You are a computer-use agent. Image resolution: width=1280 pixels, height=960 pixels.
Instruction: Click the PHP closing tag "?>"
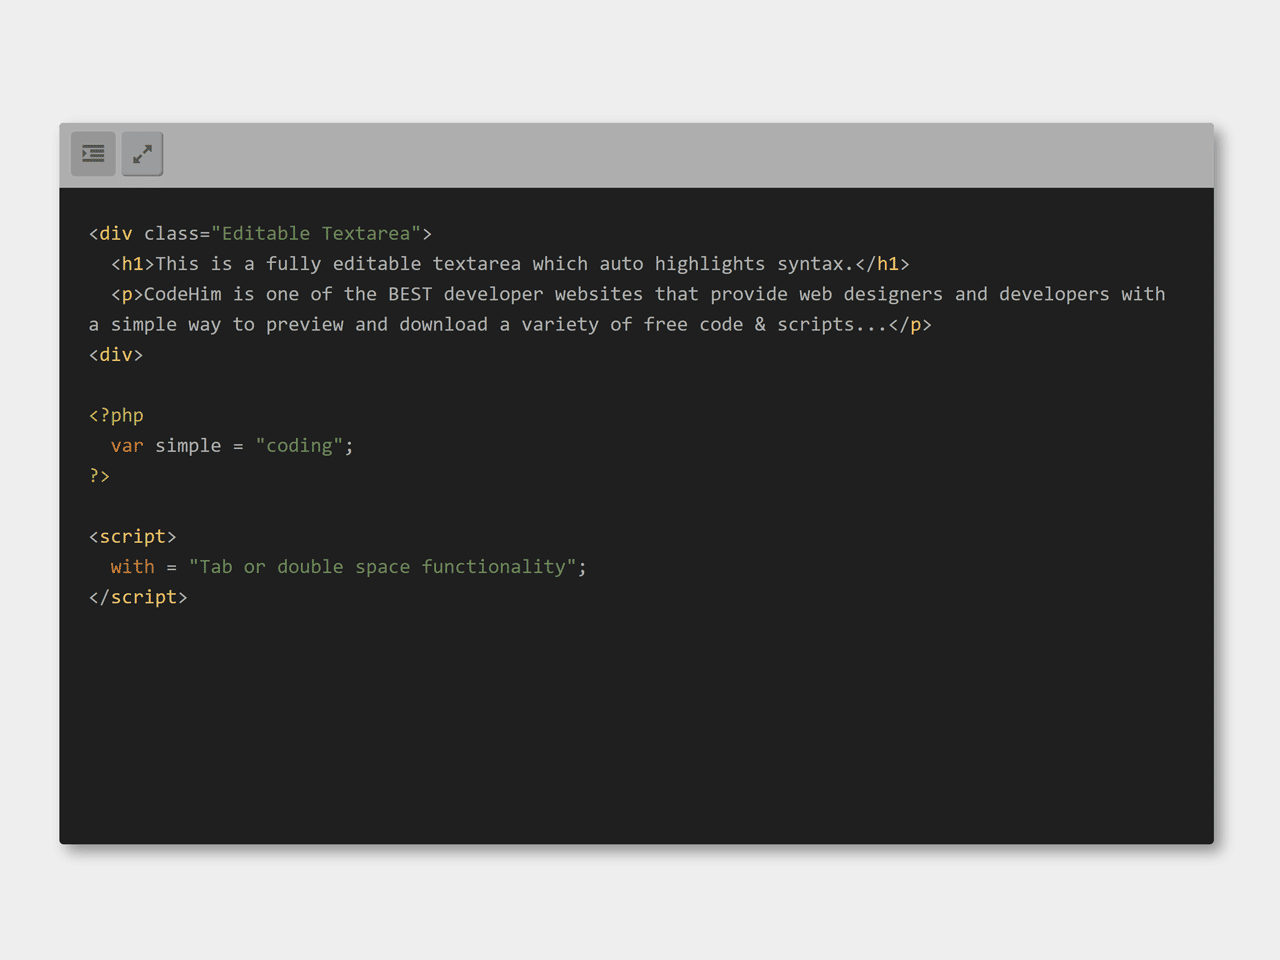click(x=99, y=476)
